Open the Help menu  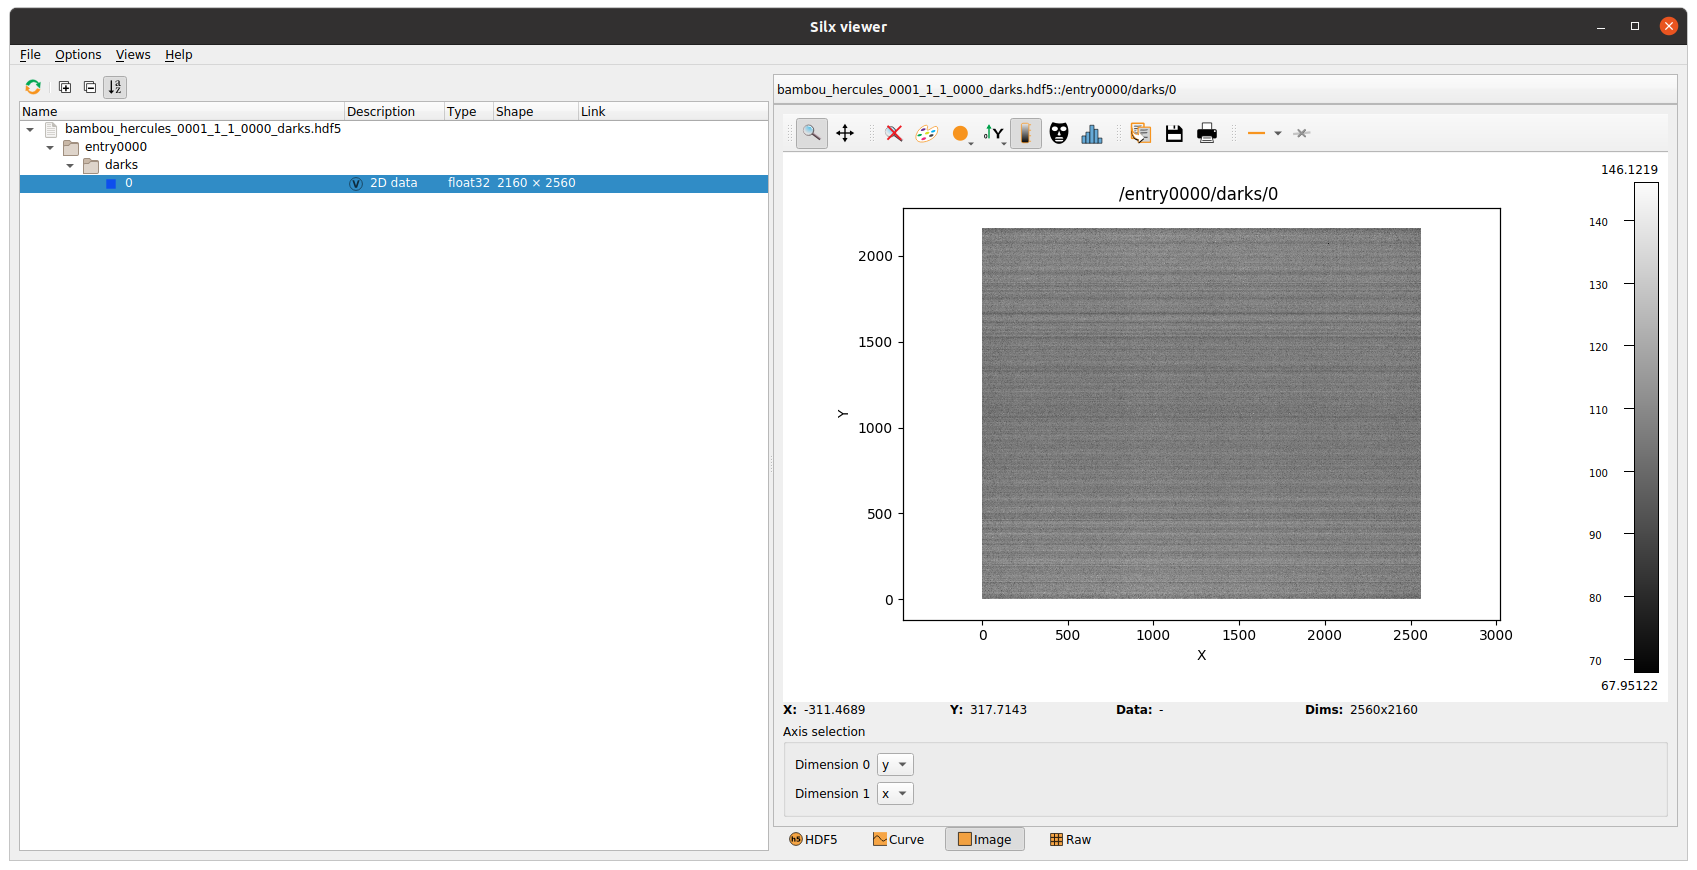click(x=179, y=55)
